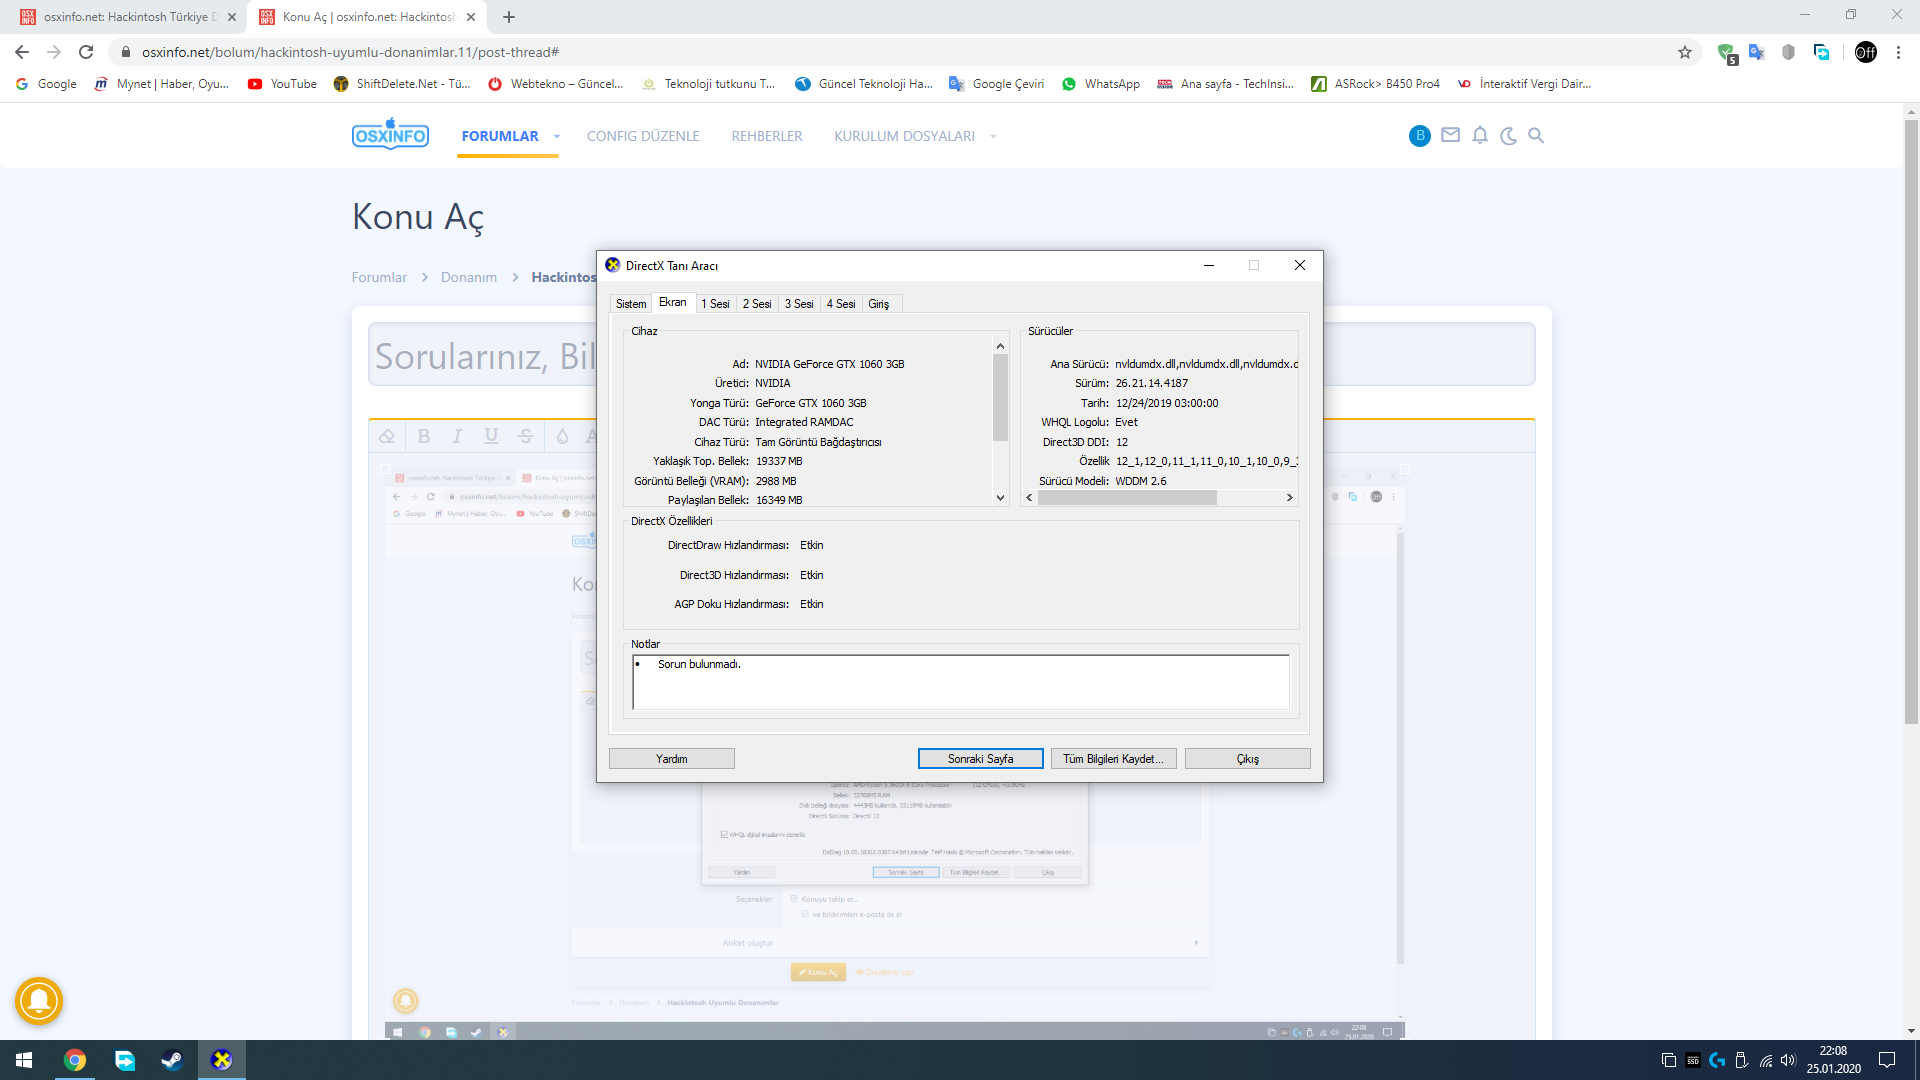Switch to the Giriş tab
1920x1080 pixels.
[878, 304]
